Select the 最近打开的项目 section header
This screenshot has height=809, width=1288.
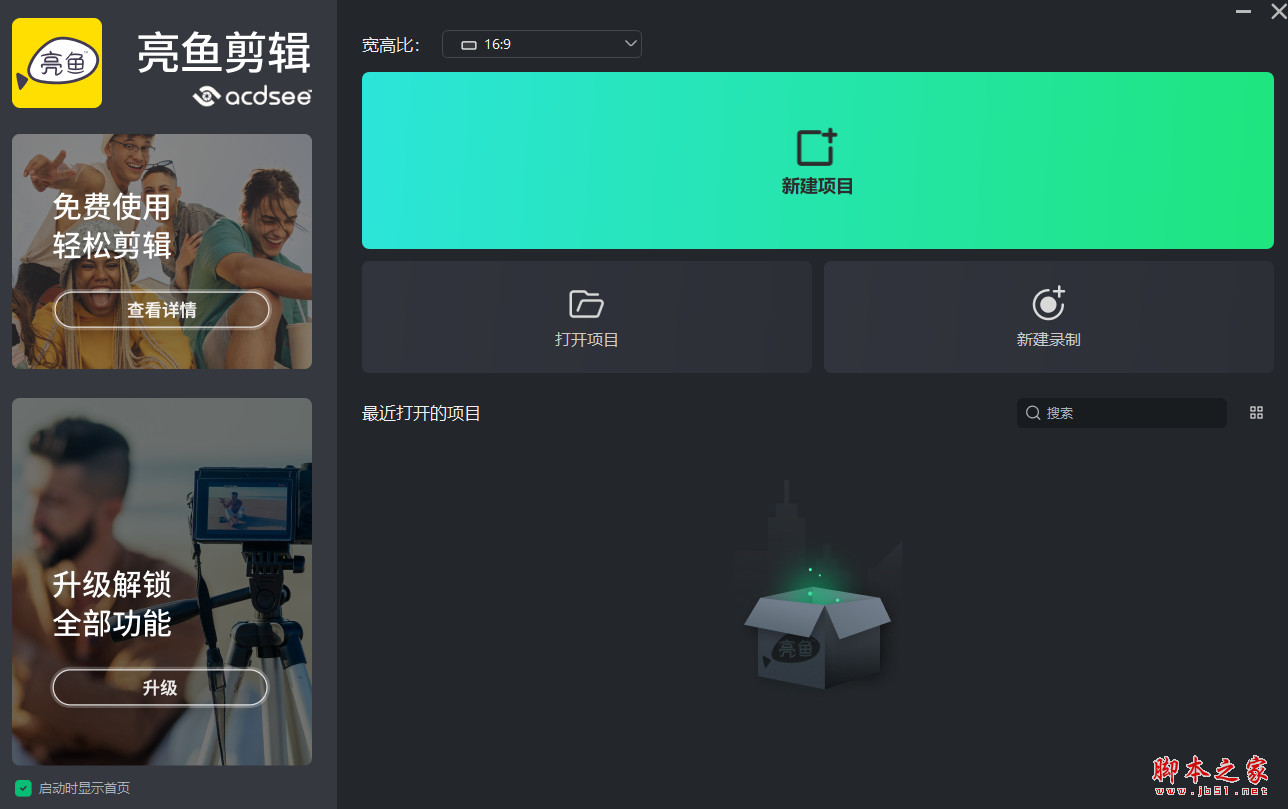tap(419, 413)
